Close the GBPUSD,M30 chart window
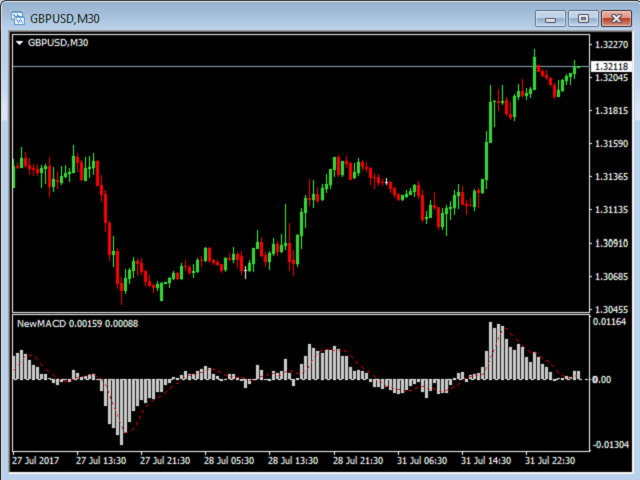Screen dimensions: 640x480 [x=615, y=18]
